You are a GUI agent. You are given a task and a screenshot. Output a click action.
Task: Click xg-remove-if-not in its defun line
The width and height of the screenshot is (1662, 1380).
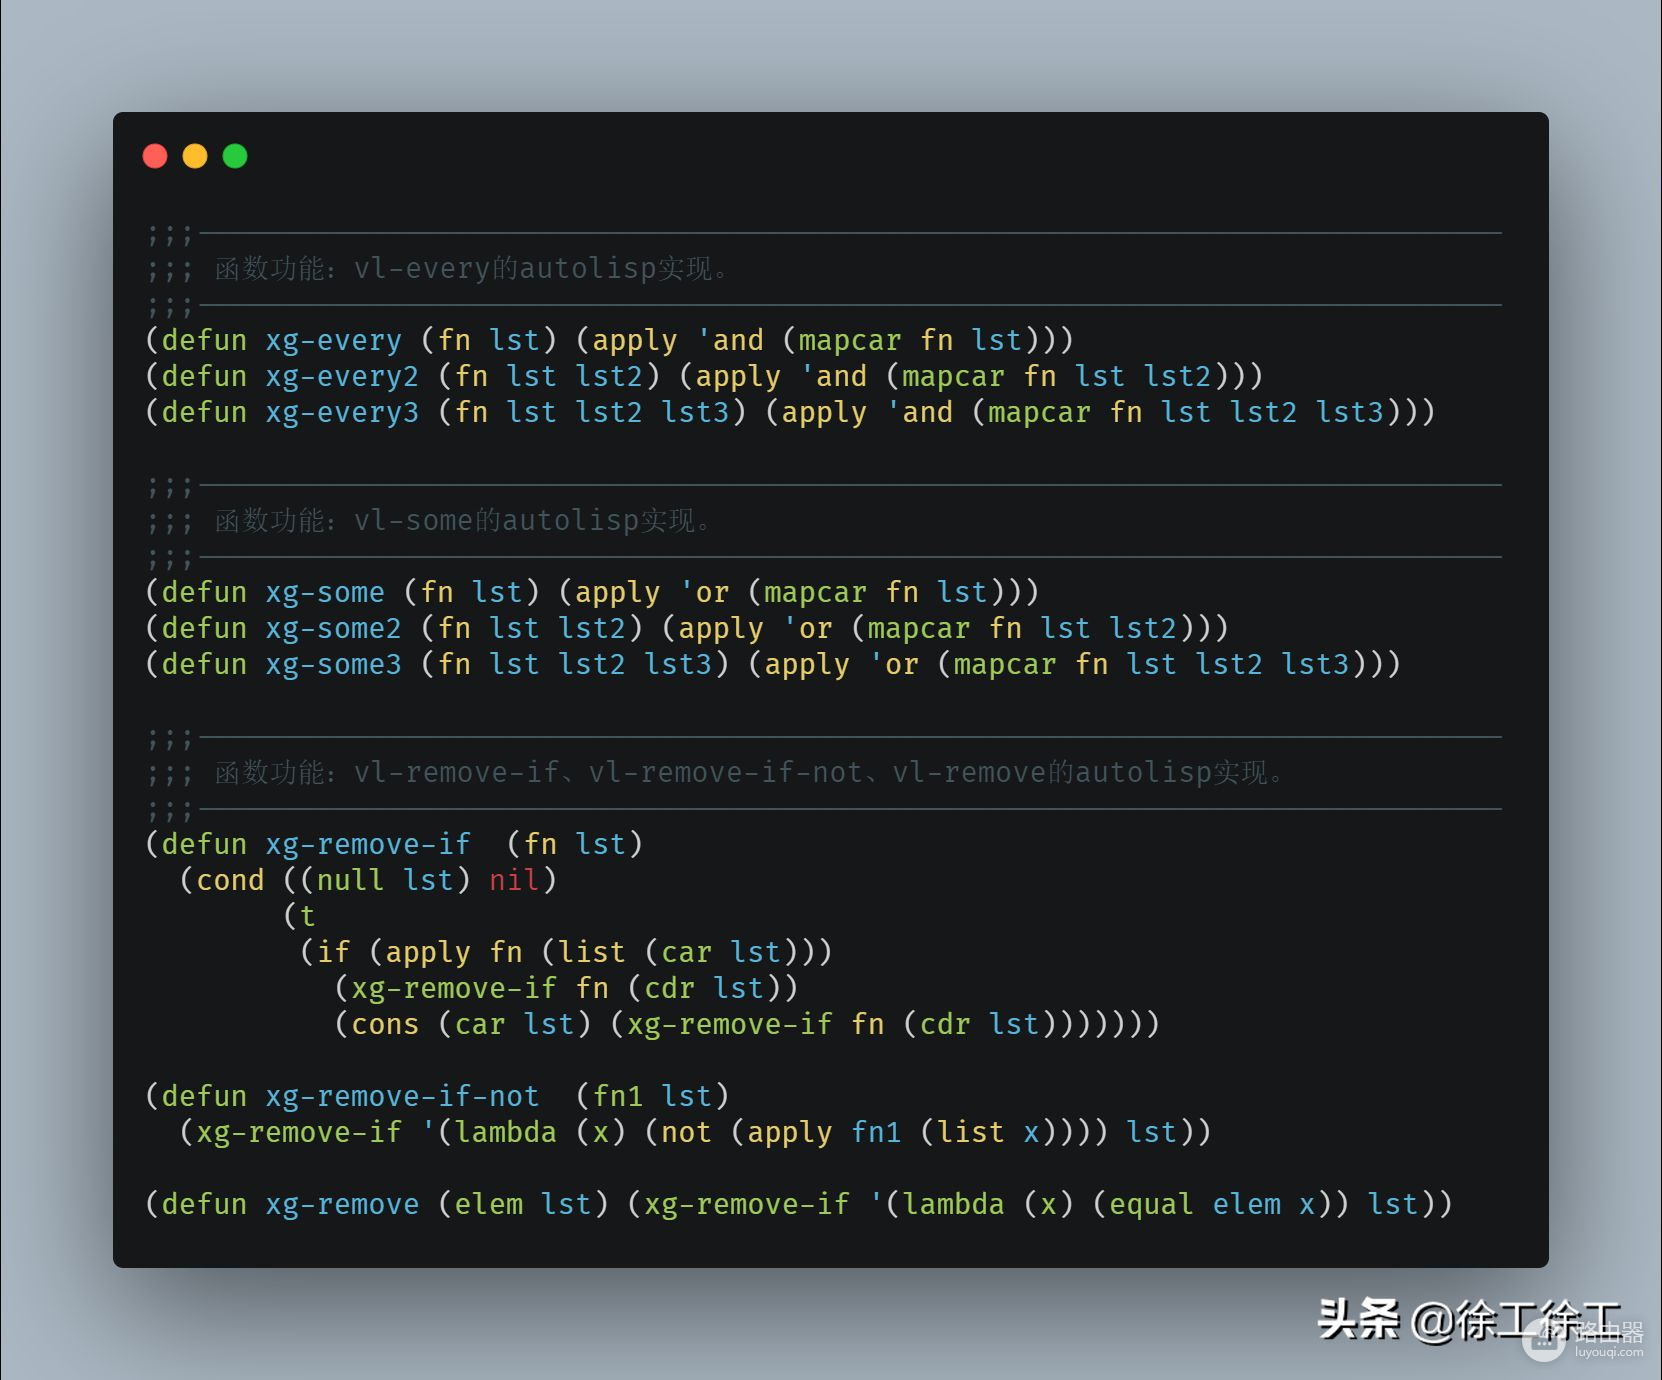(402, 1097)
